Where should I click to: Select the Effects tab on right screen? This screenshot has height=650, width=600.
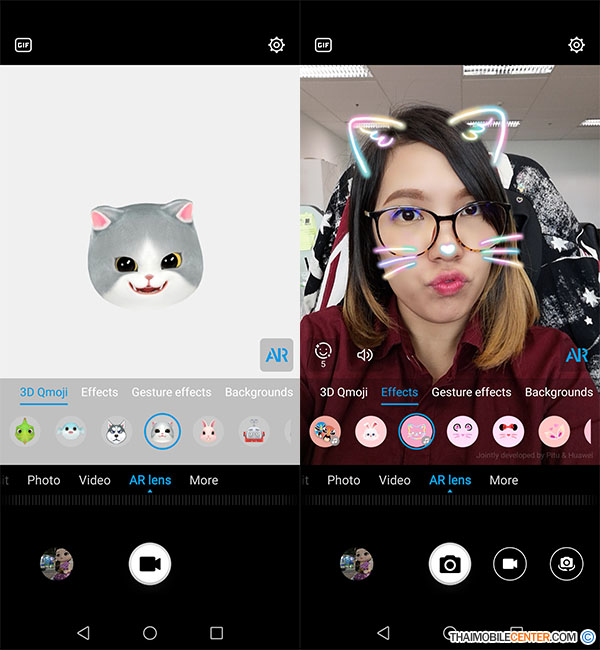(399, 392)
